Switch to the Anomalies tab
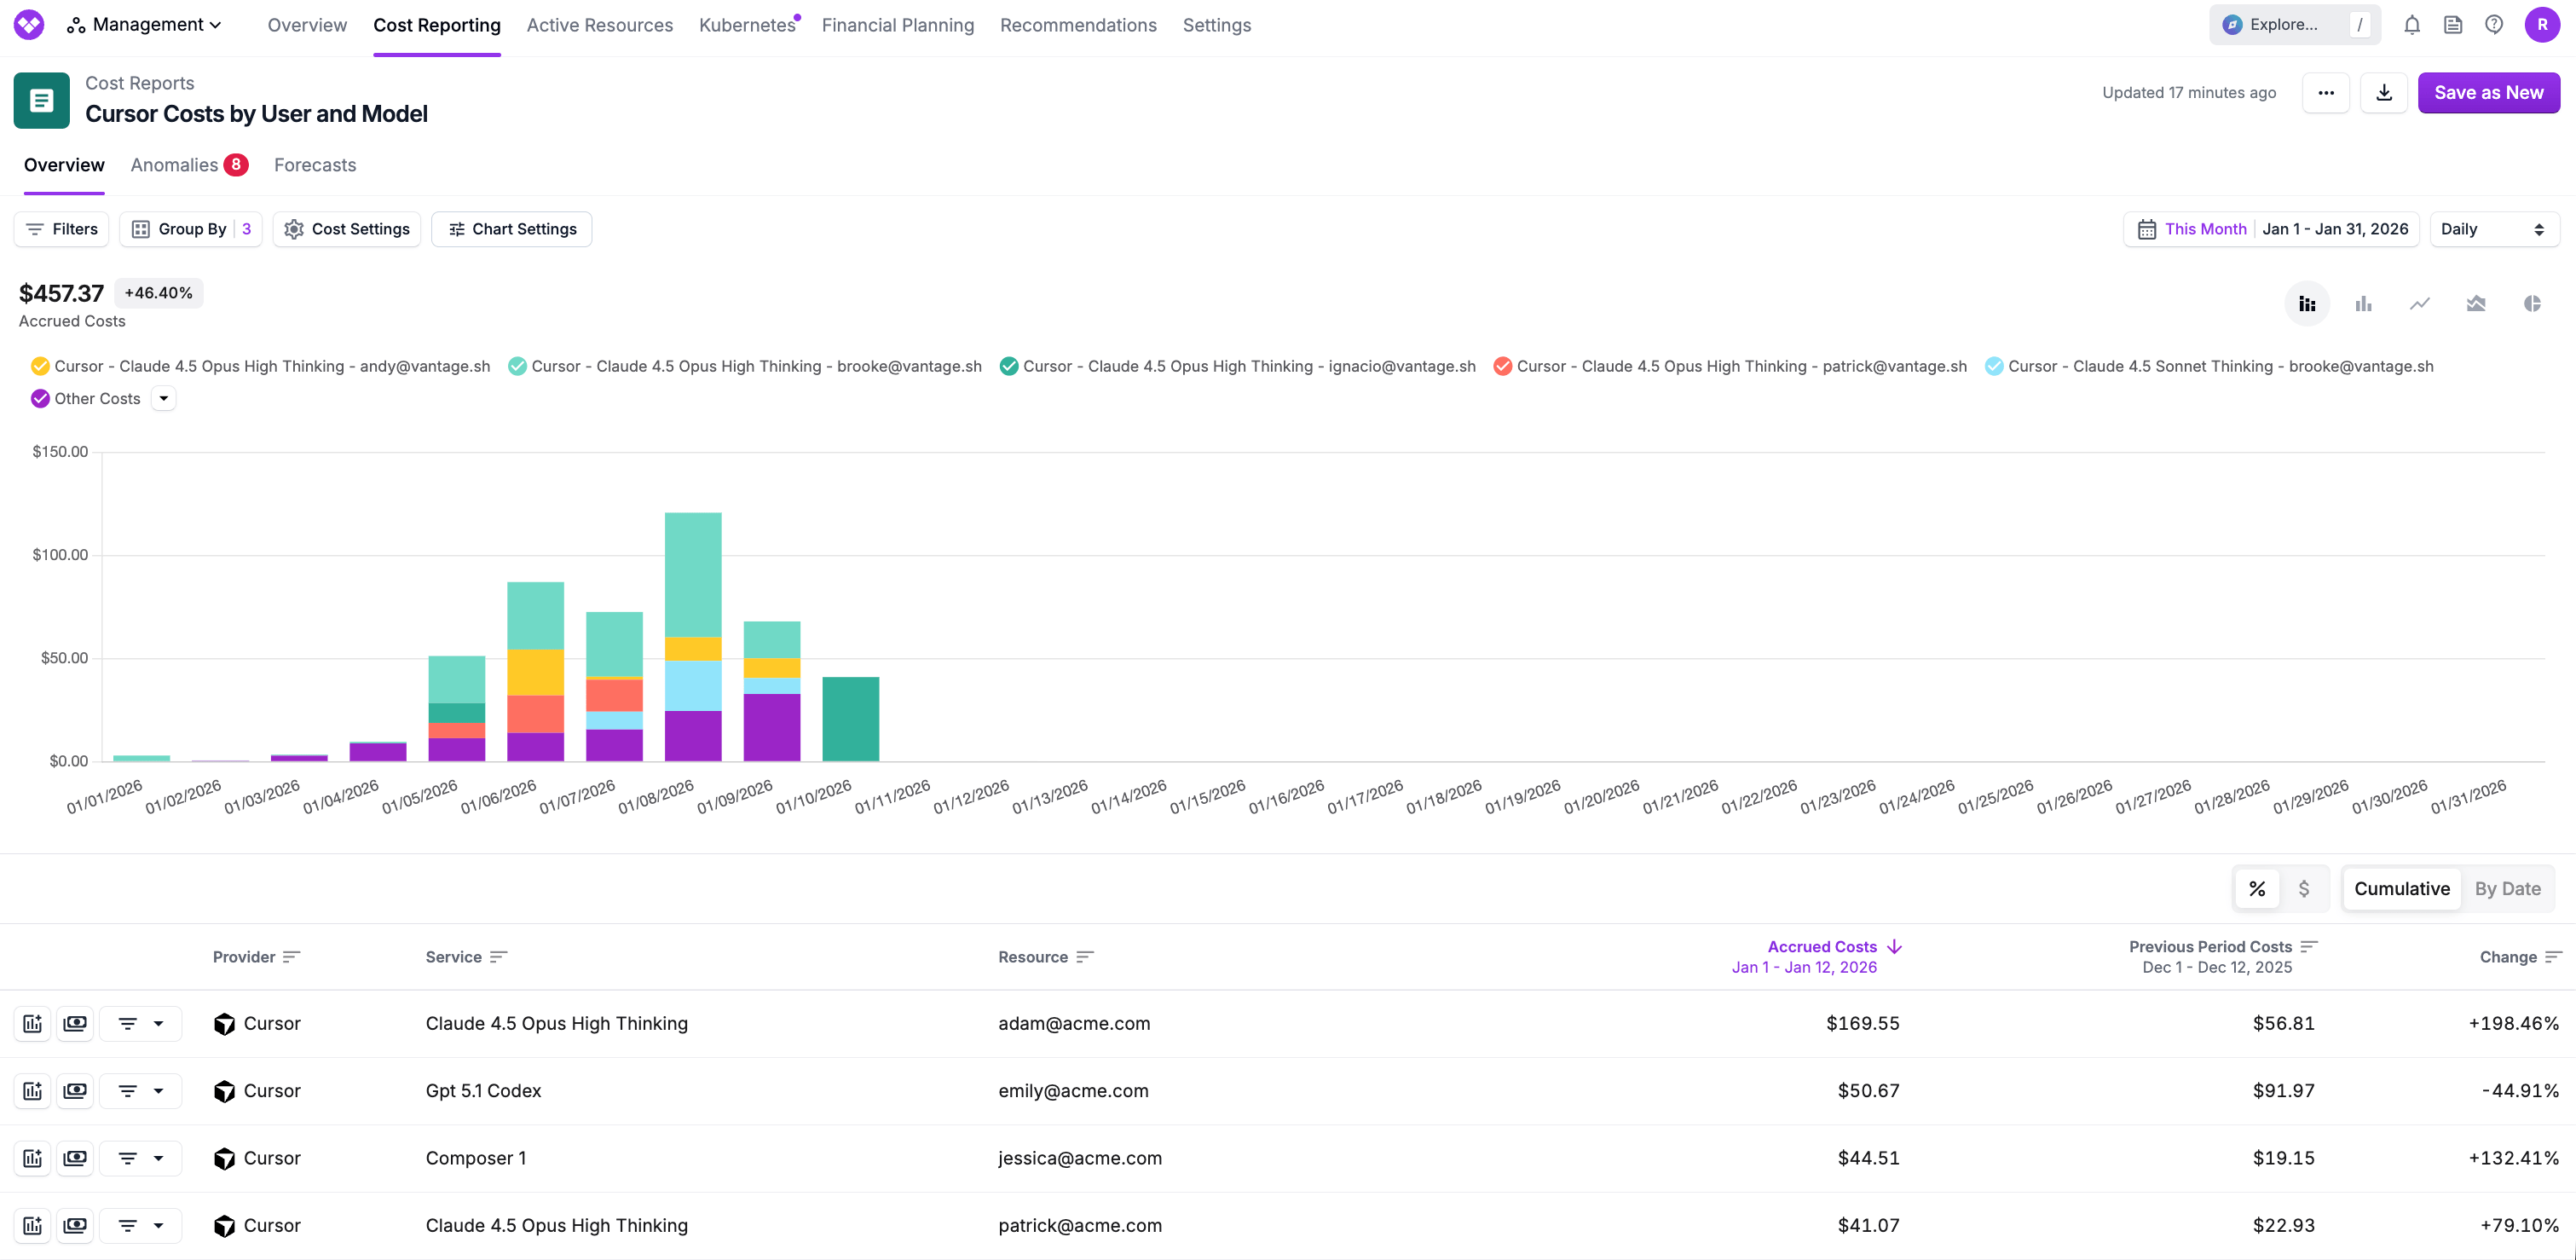This screenshot has width=2576, height=1260. pyautogui.click(x=174, y=164)
